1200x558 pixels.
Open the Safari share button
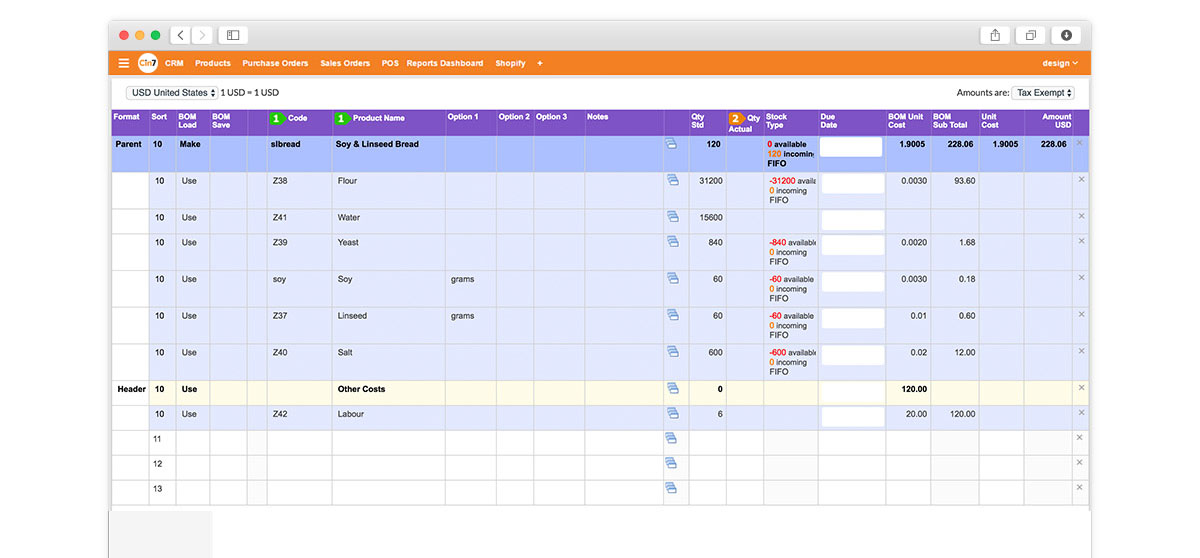995,35
